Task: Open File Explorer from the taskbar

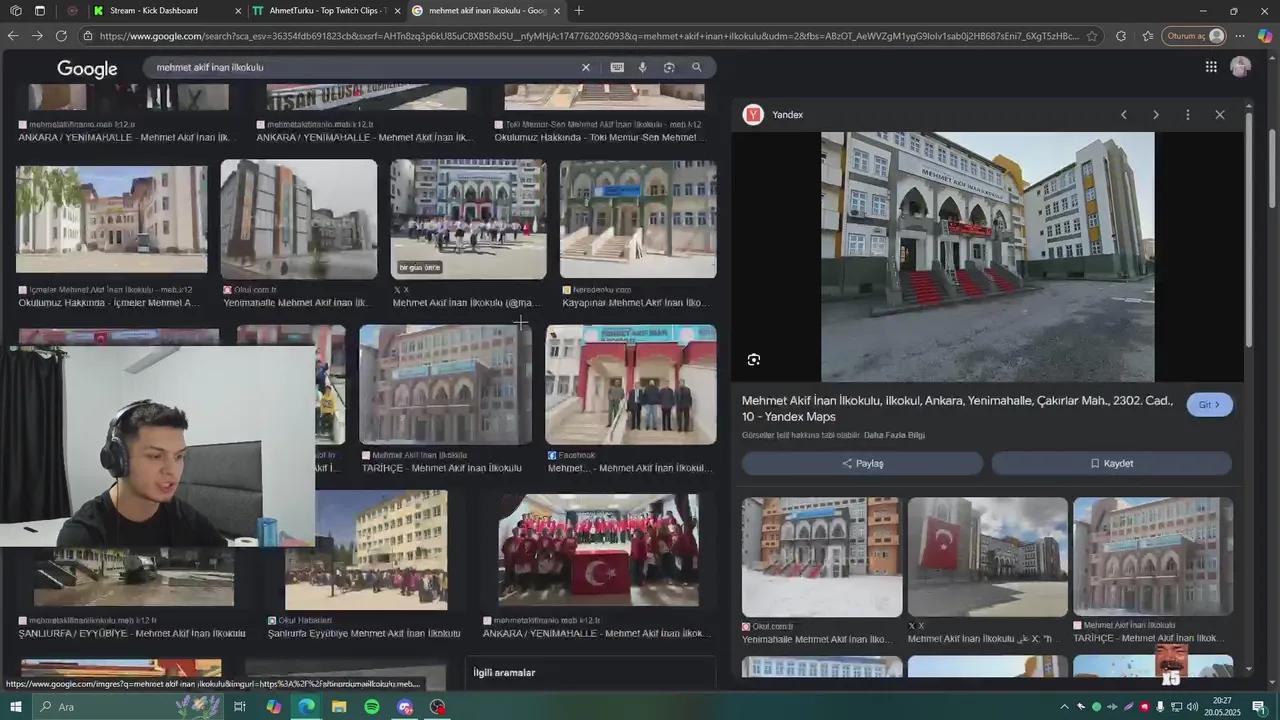Action: point(339,707)
